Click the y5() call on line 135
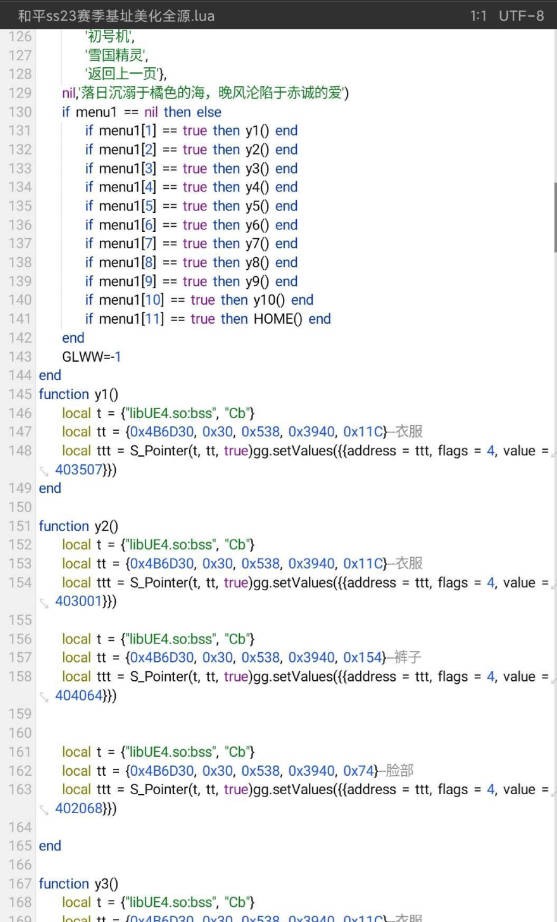The image size is (557, 922). pos(257,206)
